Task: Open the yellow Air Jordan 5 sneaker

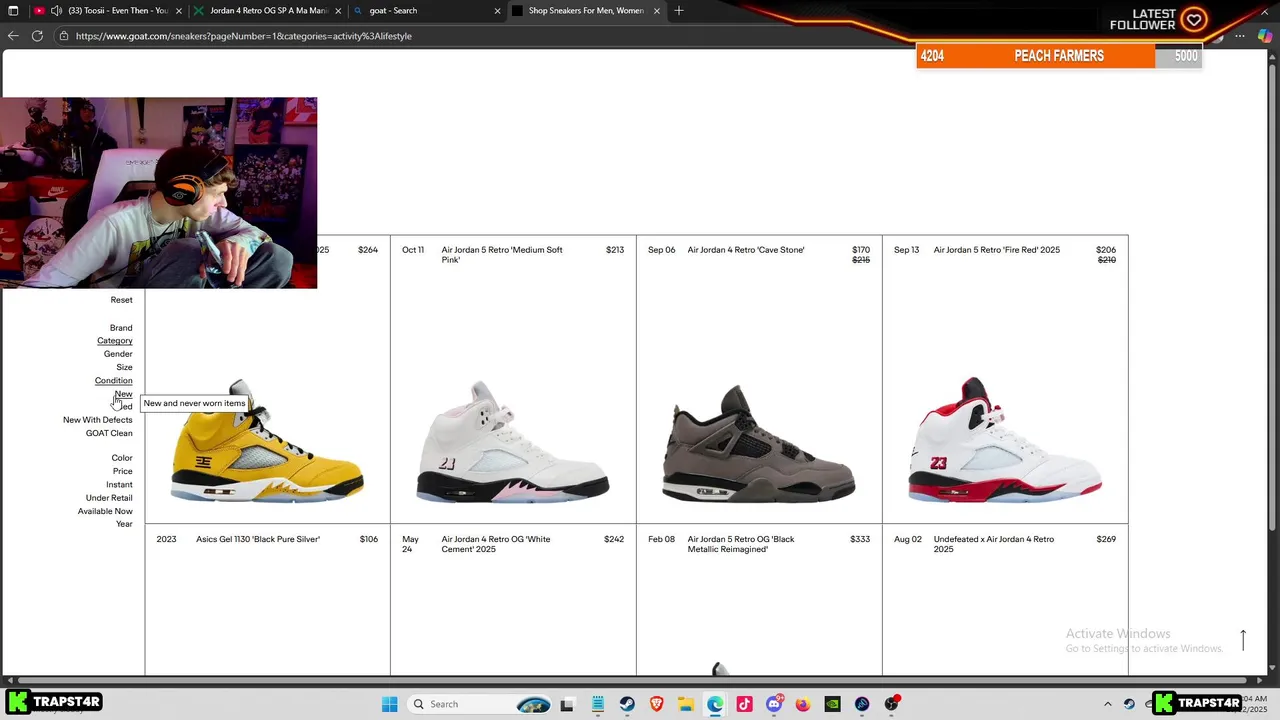Action: (267, 442)
